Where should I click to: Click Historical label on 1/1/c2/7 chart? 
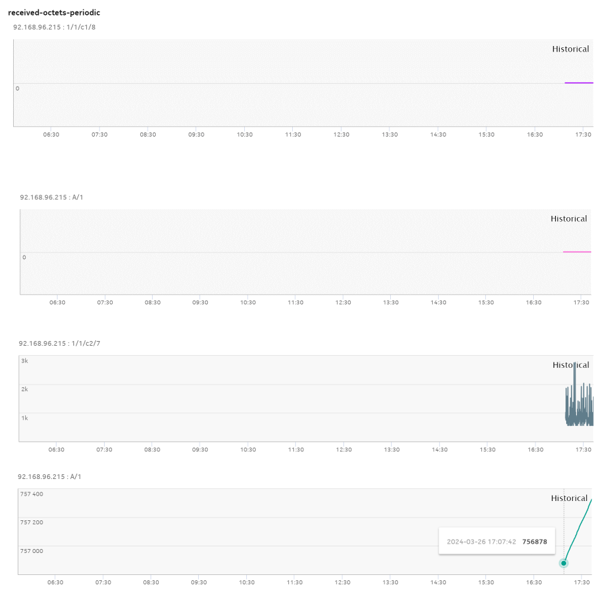[x=570, y=365]
